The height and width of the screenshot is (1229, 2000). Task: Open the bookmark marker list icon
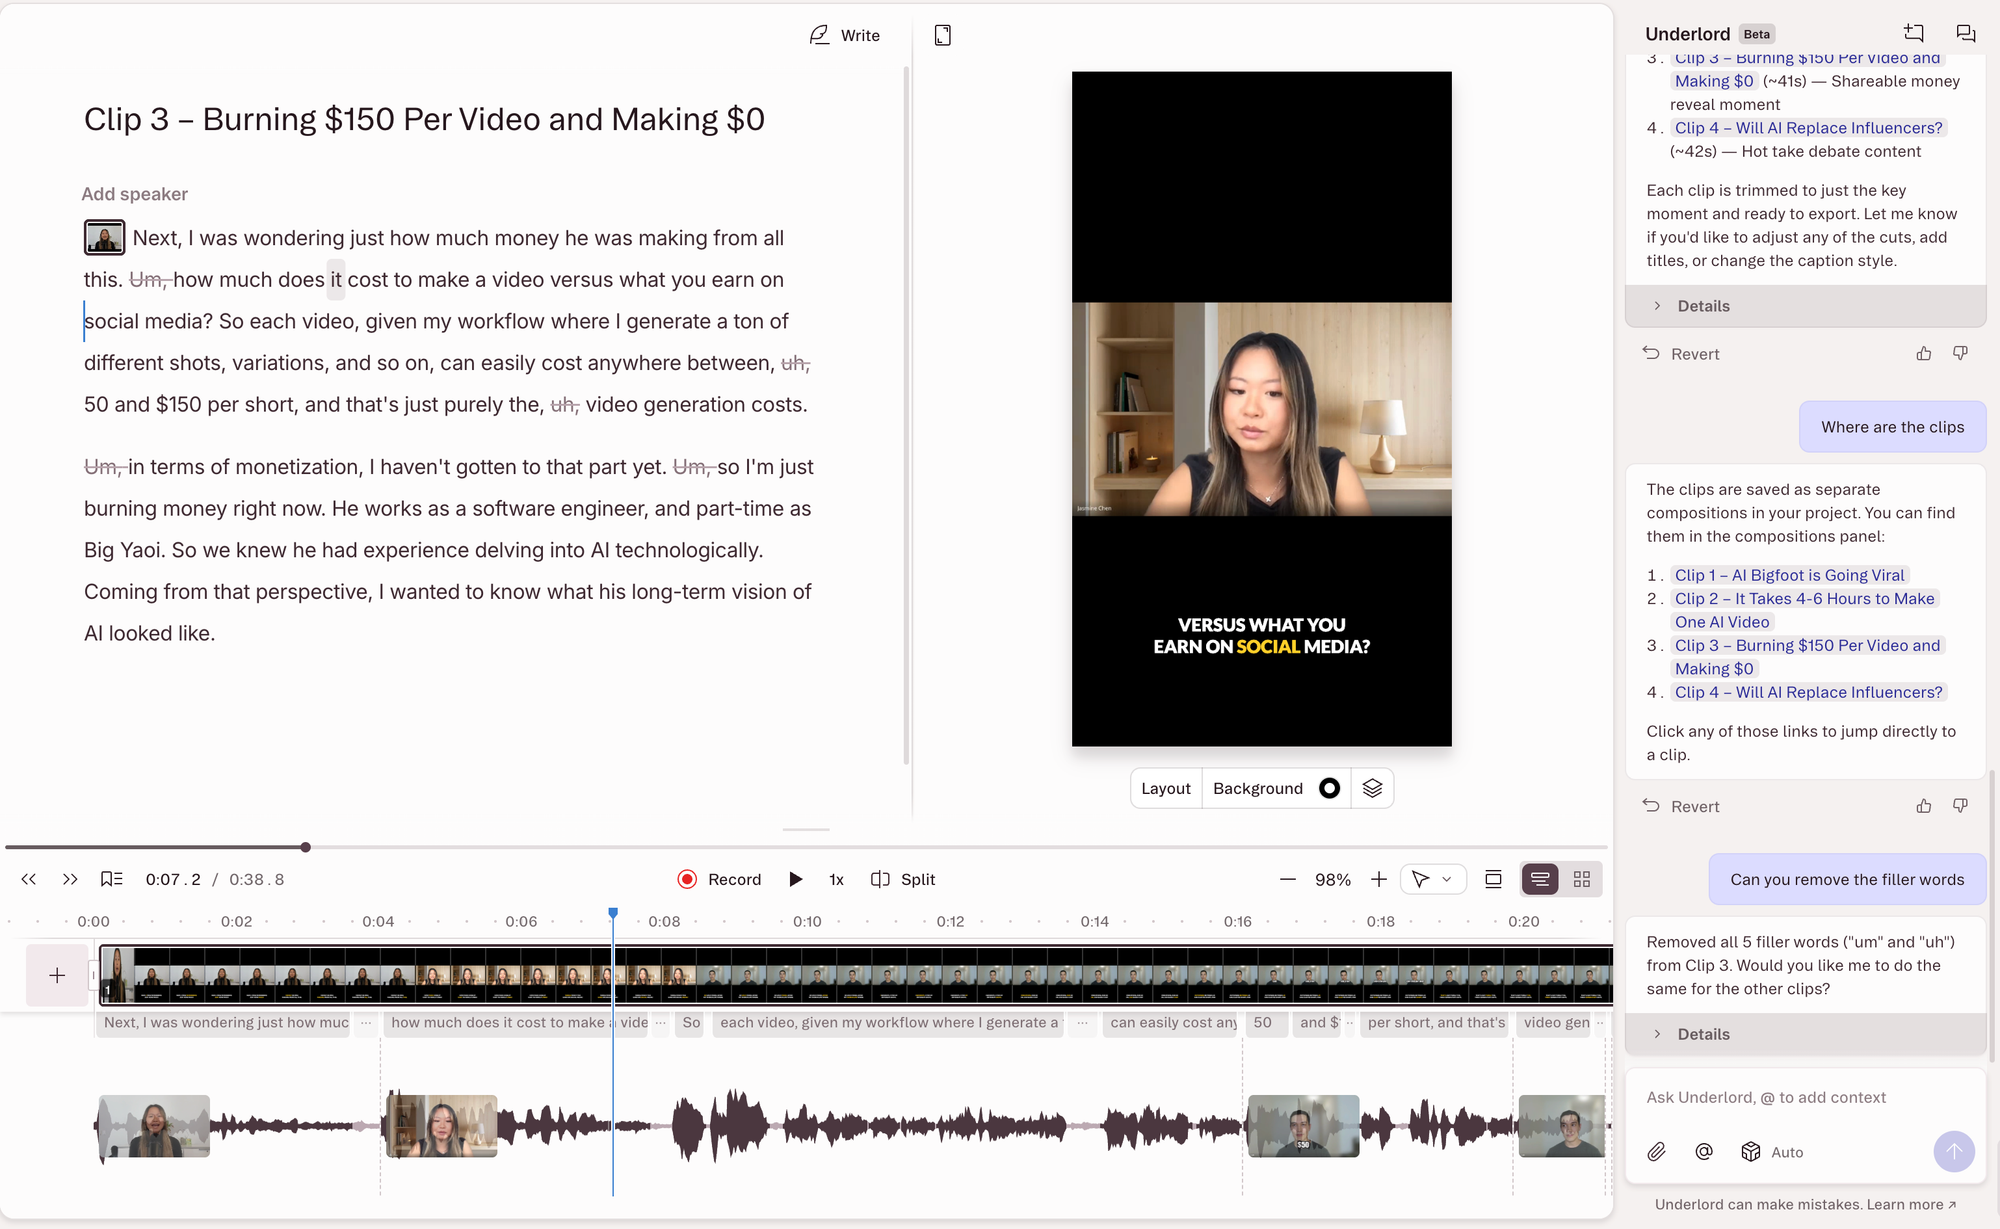[112, 879]
